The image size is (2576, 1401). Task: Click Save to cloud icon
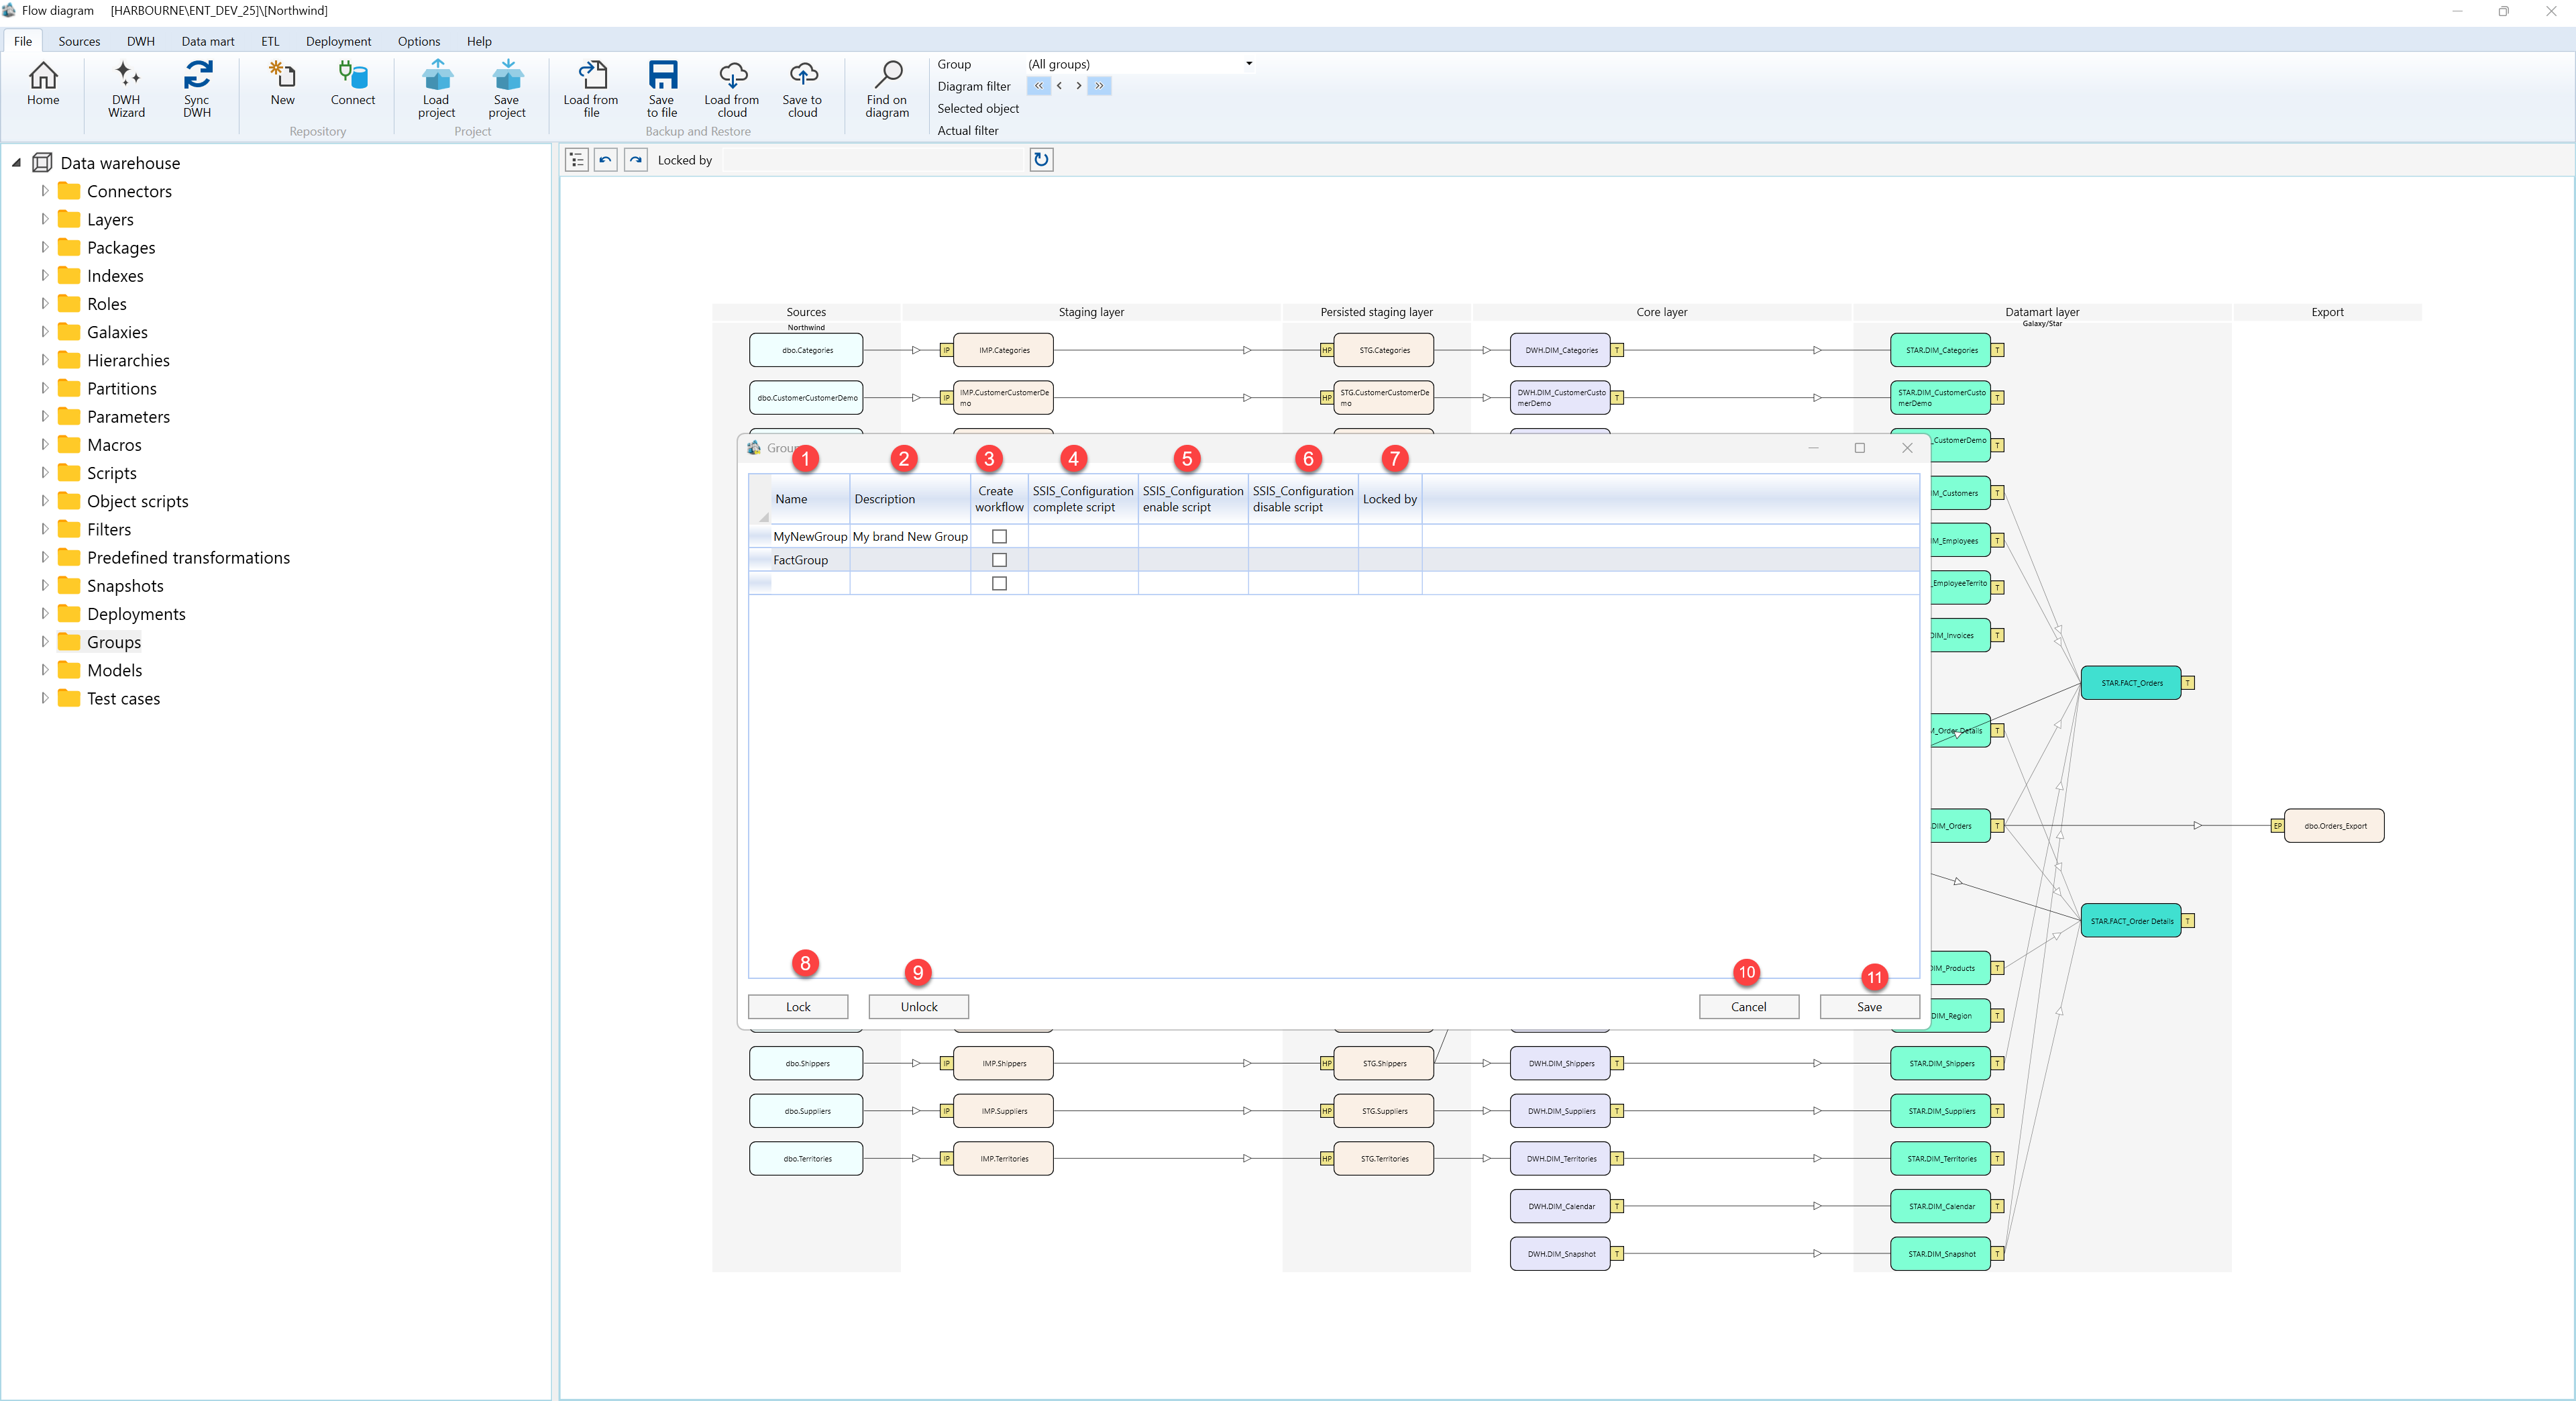802,89
